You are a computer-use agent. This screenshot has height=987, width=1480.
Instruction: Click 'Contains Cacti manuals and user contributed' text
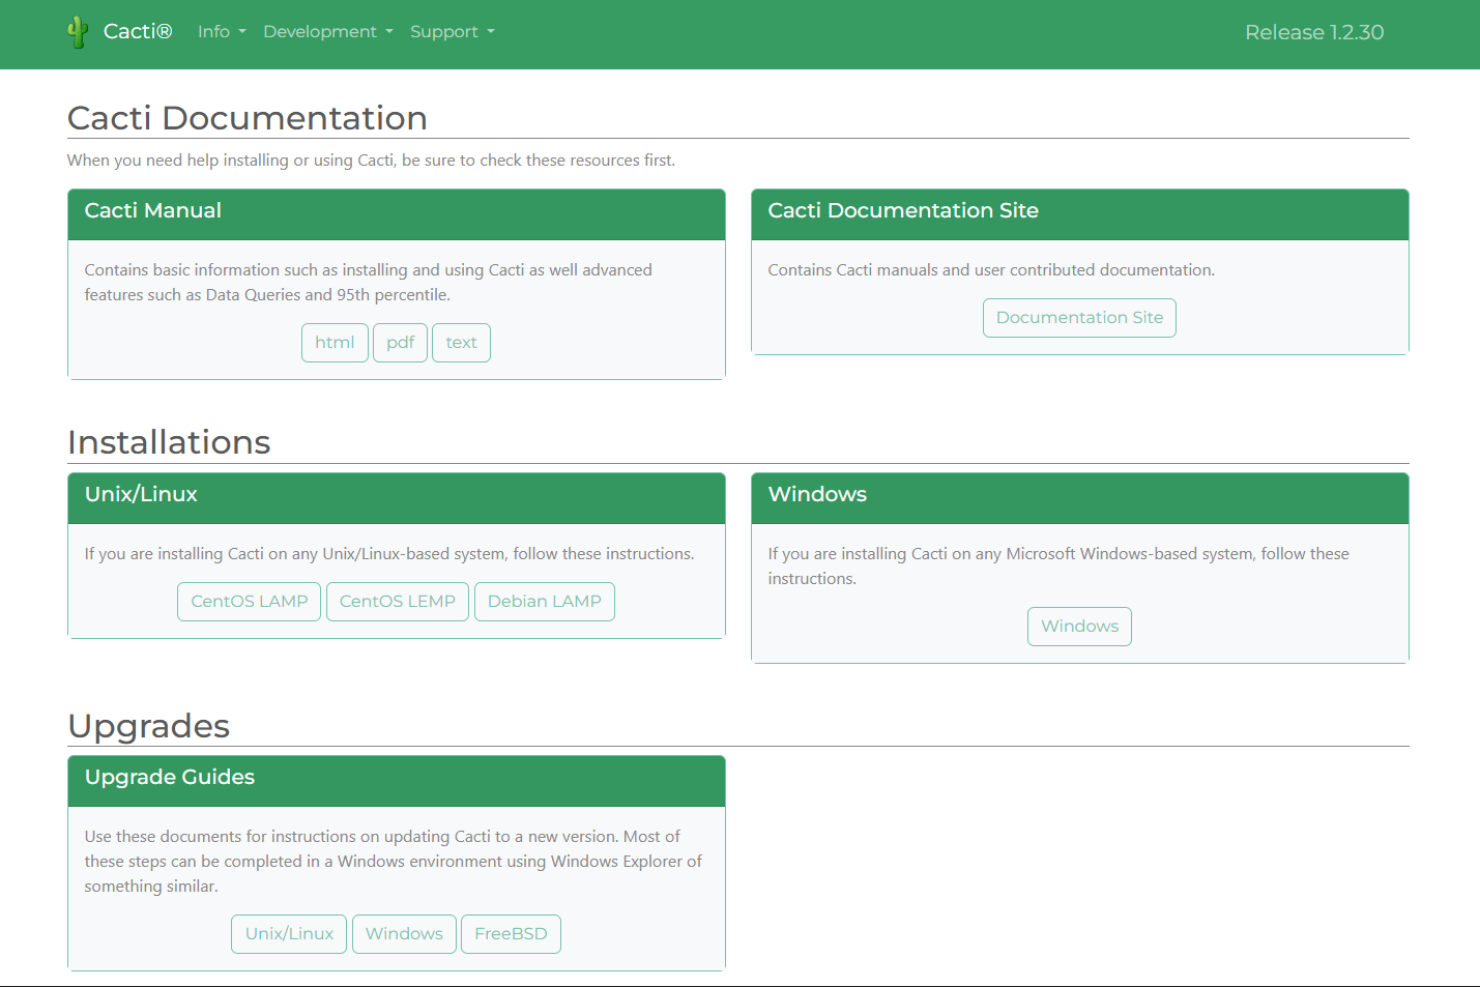pyautogui.click(x=991, y=270)
